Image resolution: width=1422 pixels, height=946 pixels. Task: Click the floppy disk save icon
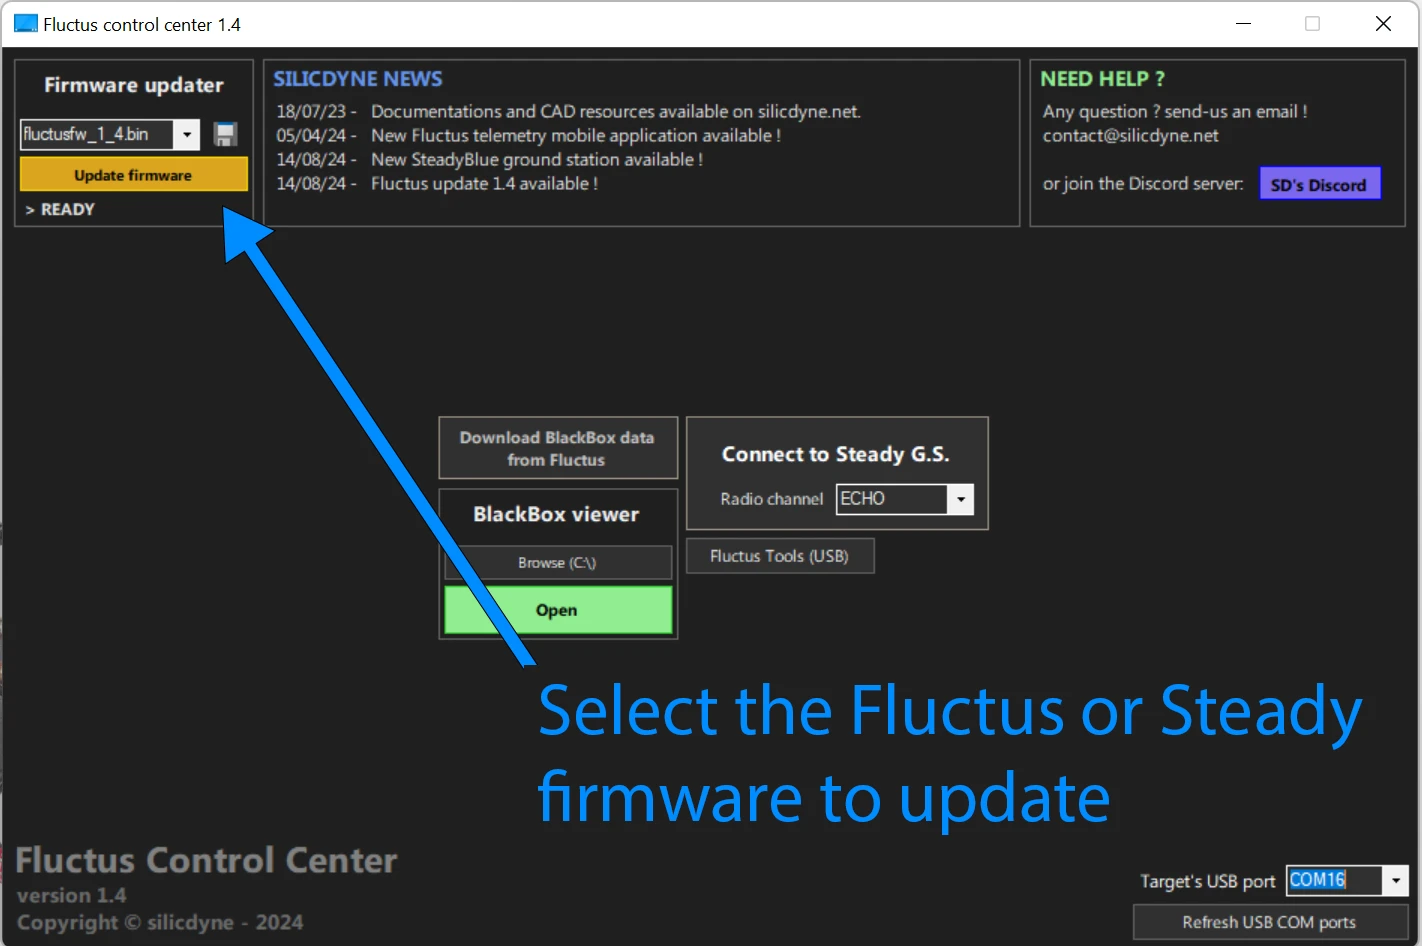[x=226, y=135]
